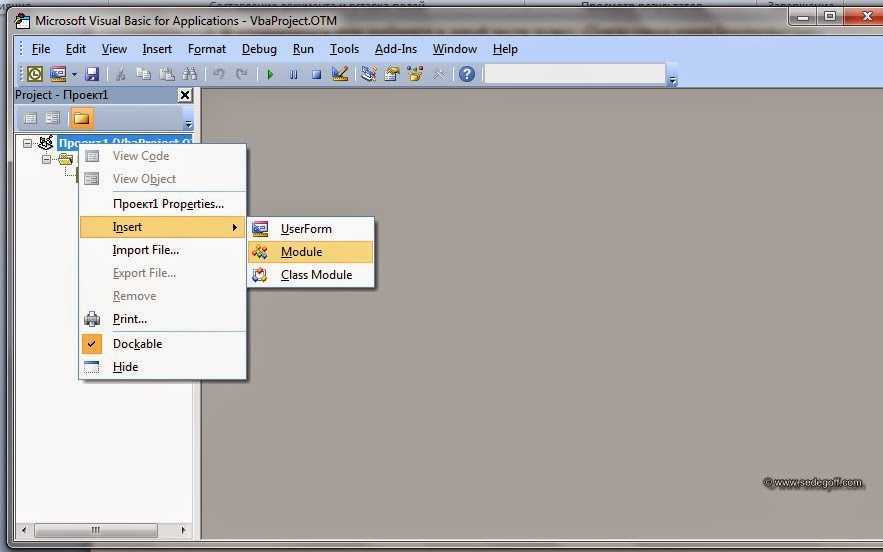Click the Project panel scroll left arrow

[x=24, y=530]
